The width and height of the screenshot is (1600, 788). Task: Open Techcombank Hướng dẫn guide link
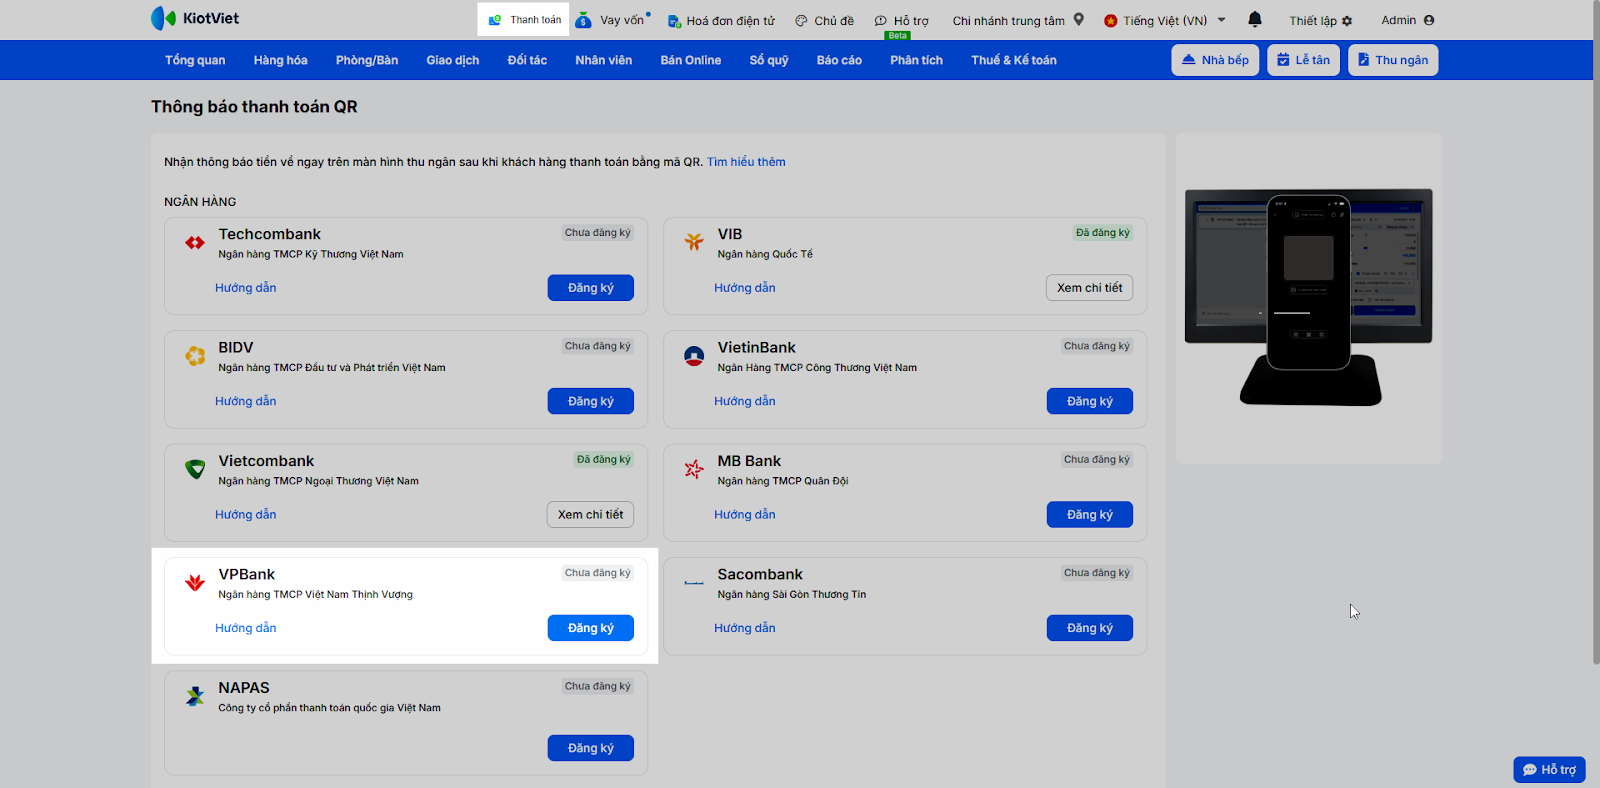click(246, 288)
